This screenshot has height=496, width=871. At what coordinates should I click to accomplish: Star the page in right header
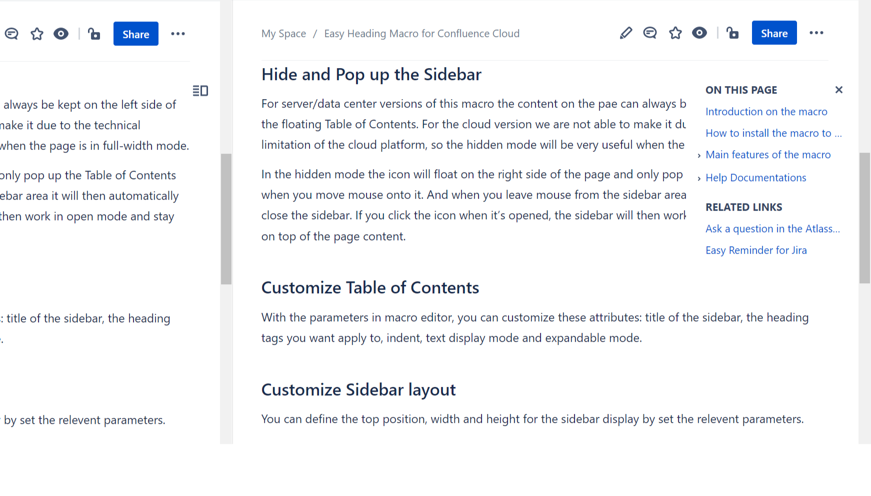click(675, 33)
